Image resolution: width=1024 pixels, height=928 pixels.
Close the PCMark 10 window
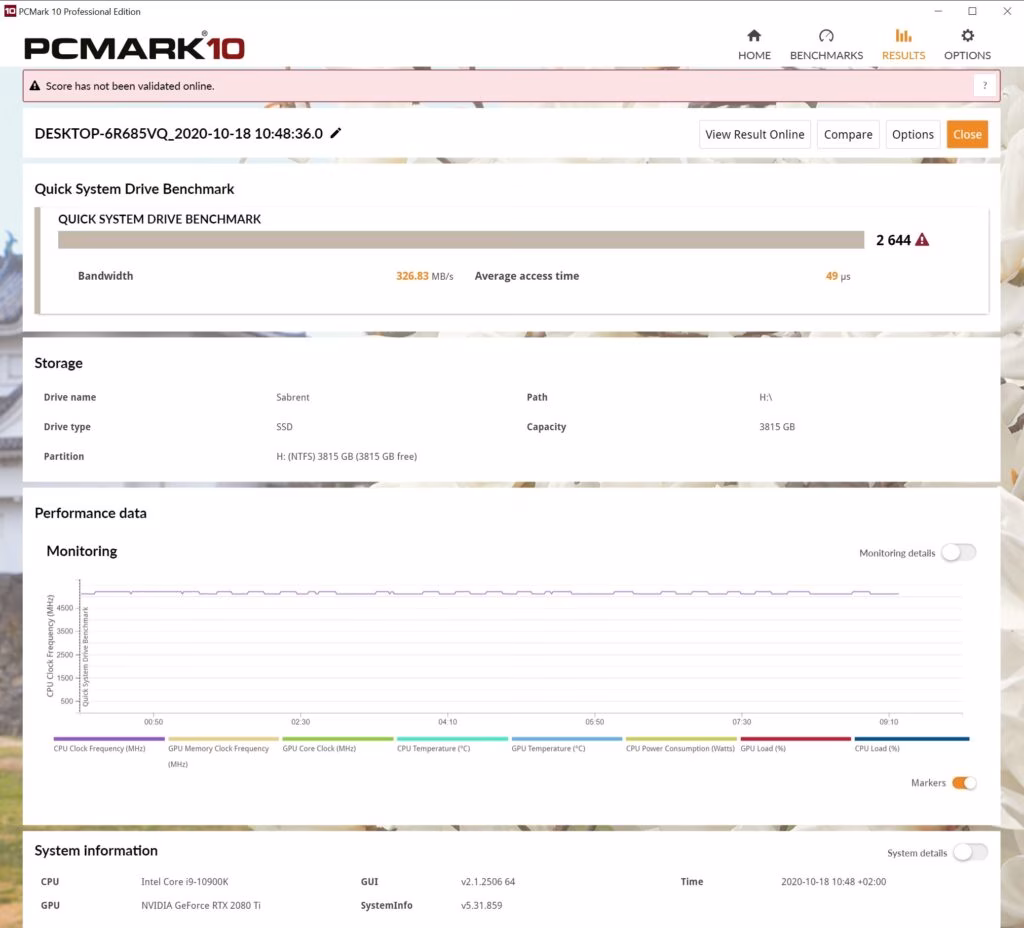1007,11
